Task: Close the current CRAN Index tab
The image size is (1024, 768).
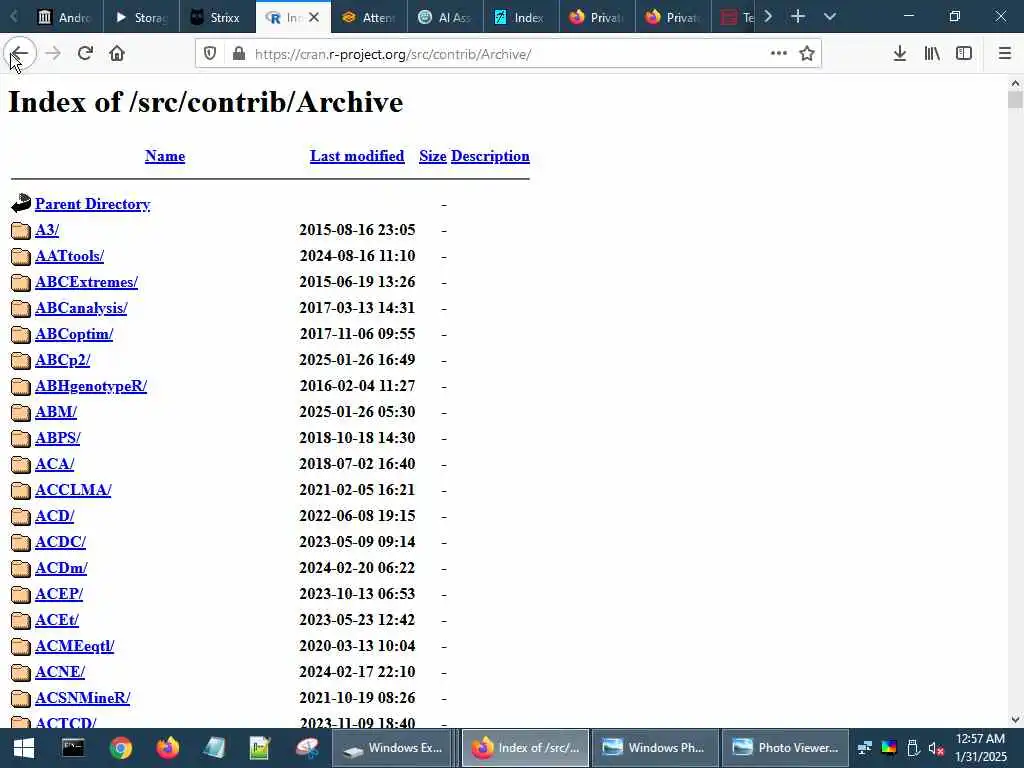Action: pyautogui.click(x=314, y=17)
